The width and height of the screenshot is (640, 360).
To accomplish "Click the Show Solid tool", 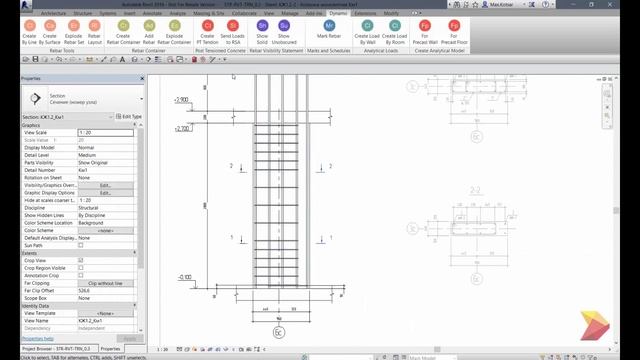I will [262, 32].
